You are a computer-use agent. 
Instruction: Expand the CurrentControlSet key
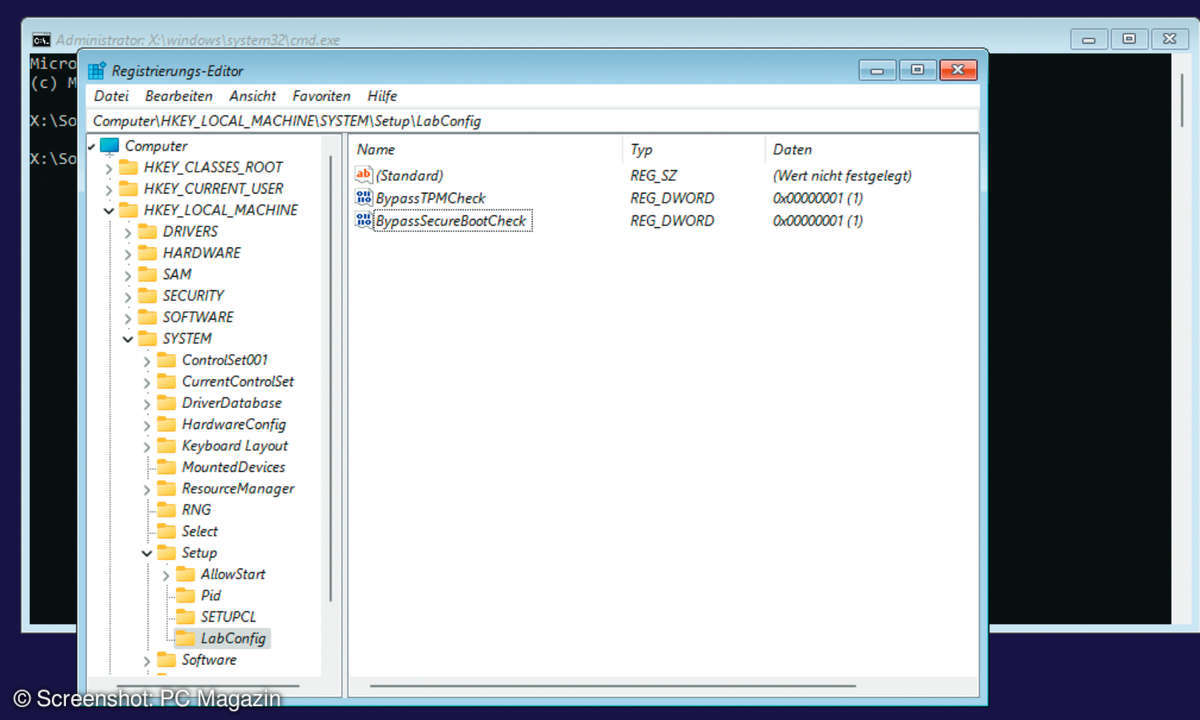(x=147, y=382)
